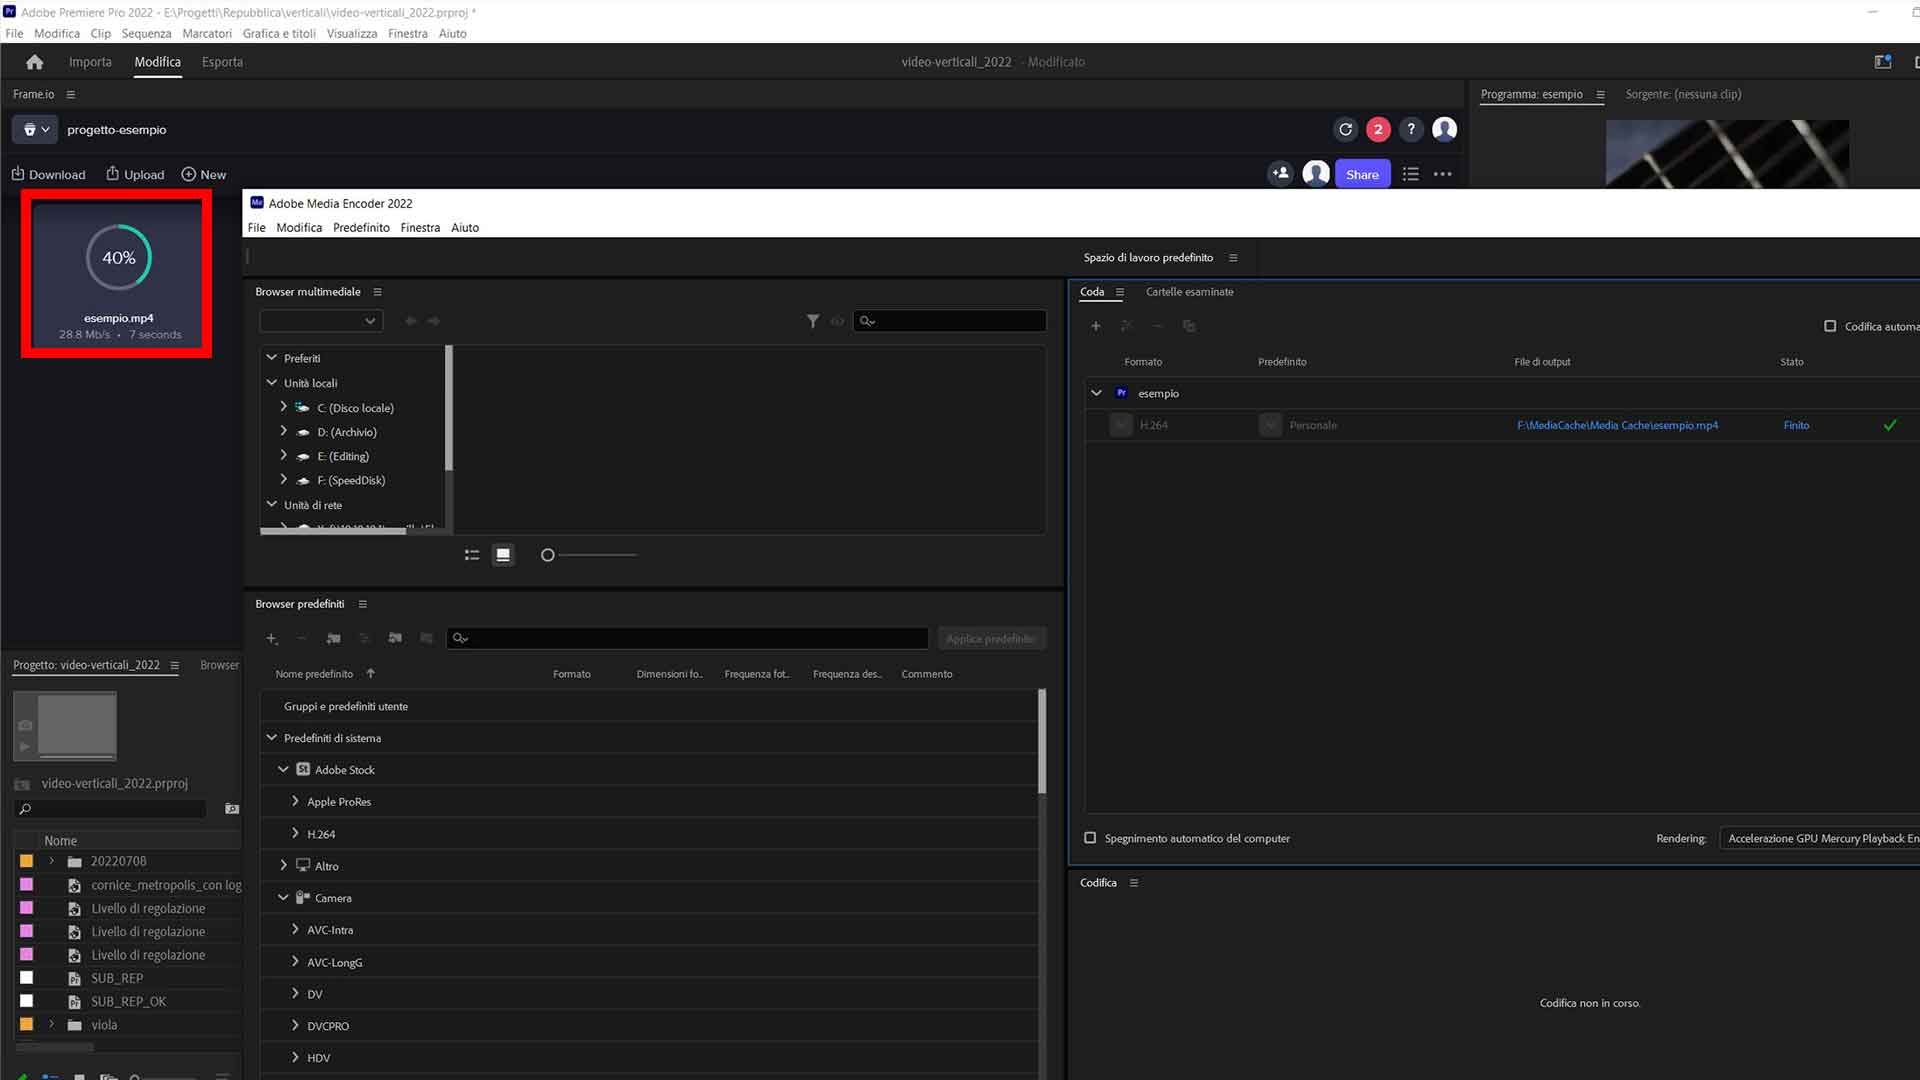Add a new source with the plus icon in Coda
This screenshot has width=1920, height=1080.
pos(1095,326)
